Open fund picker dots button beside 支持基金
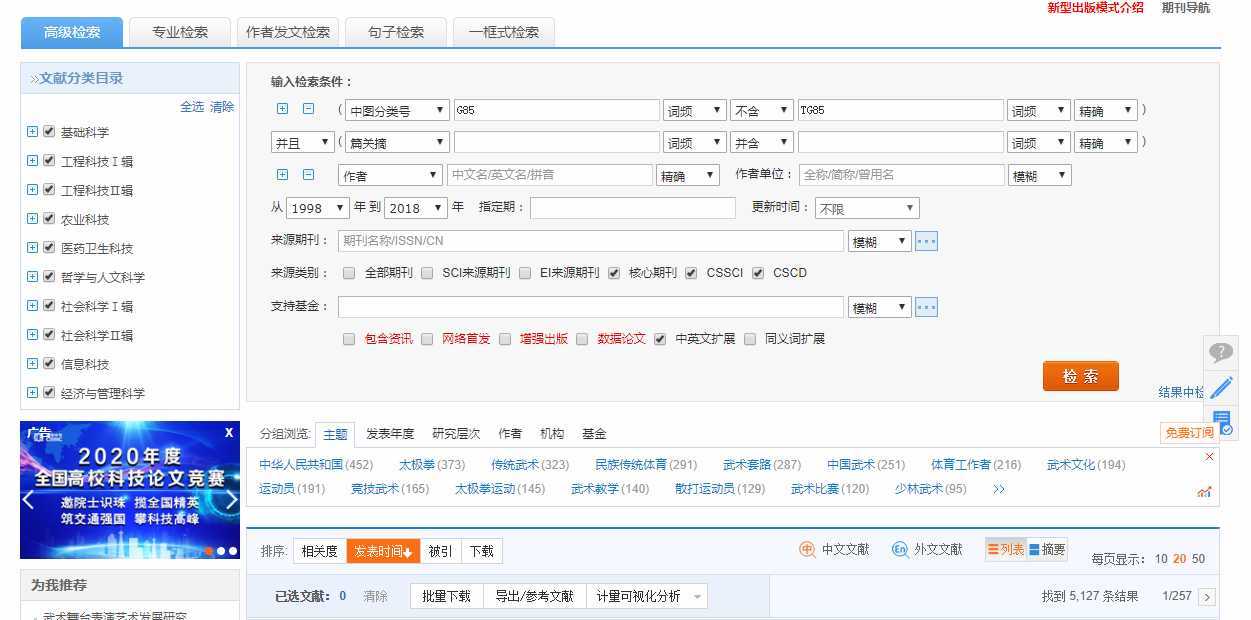Image resolution: width=1251 pixels, height=620 pixels. point(926,307)
